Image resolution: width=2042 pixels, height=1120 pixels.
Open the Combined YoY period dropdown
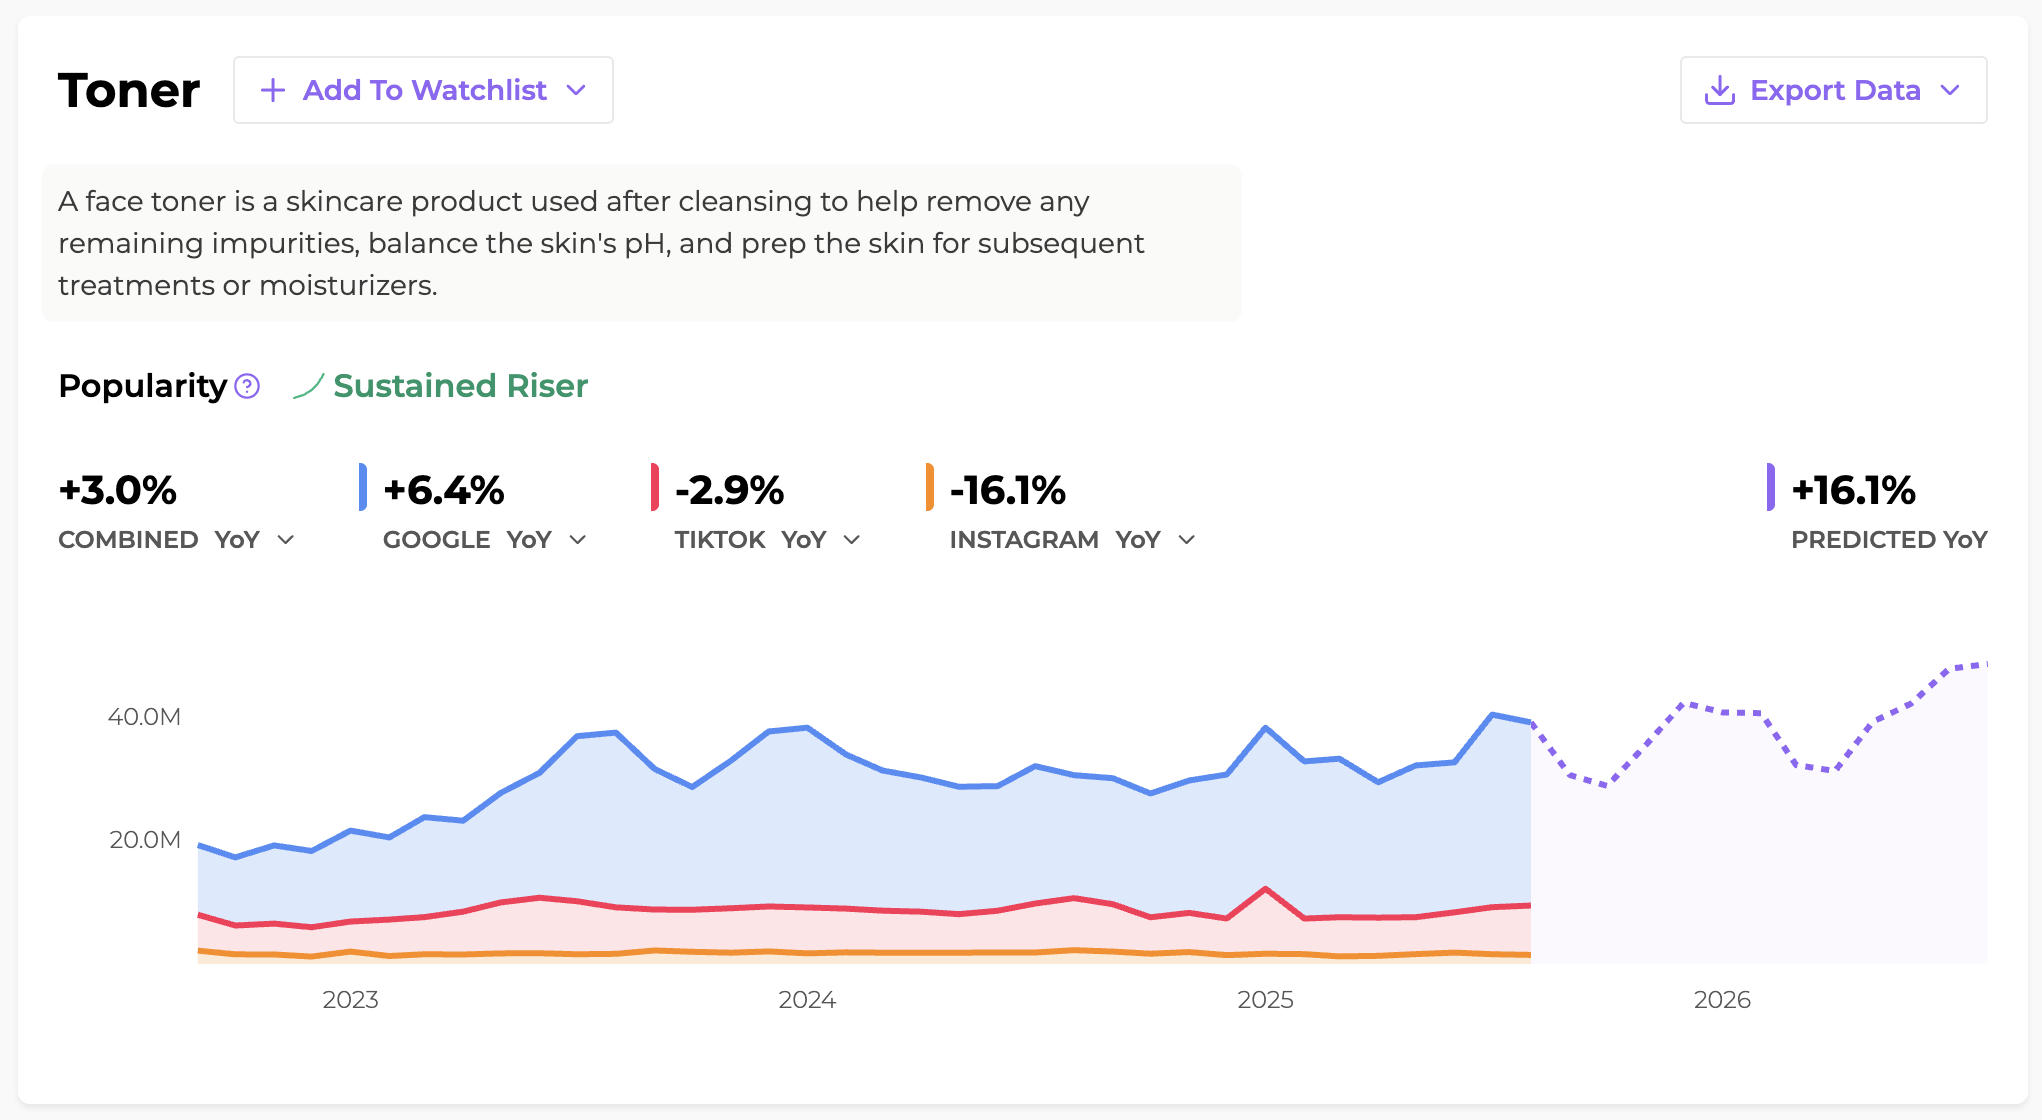click(286, 540)
